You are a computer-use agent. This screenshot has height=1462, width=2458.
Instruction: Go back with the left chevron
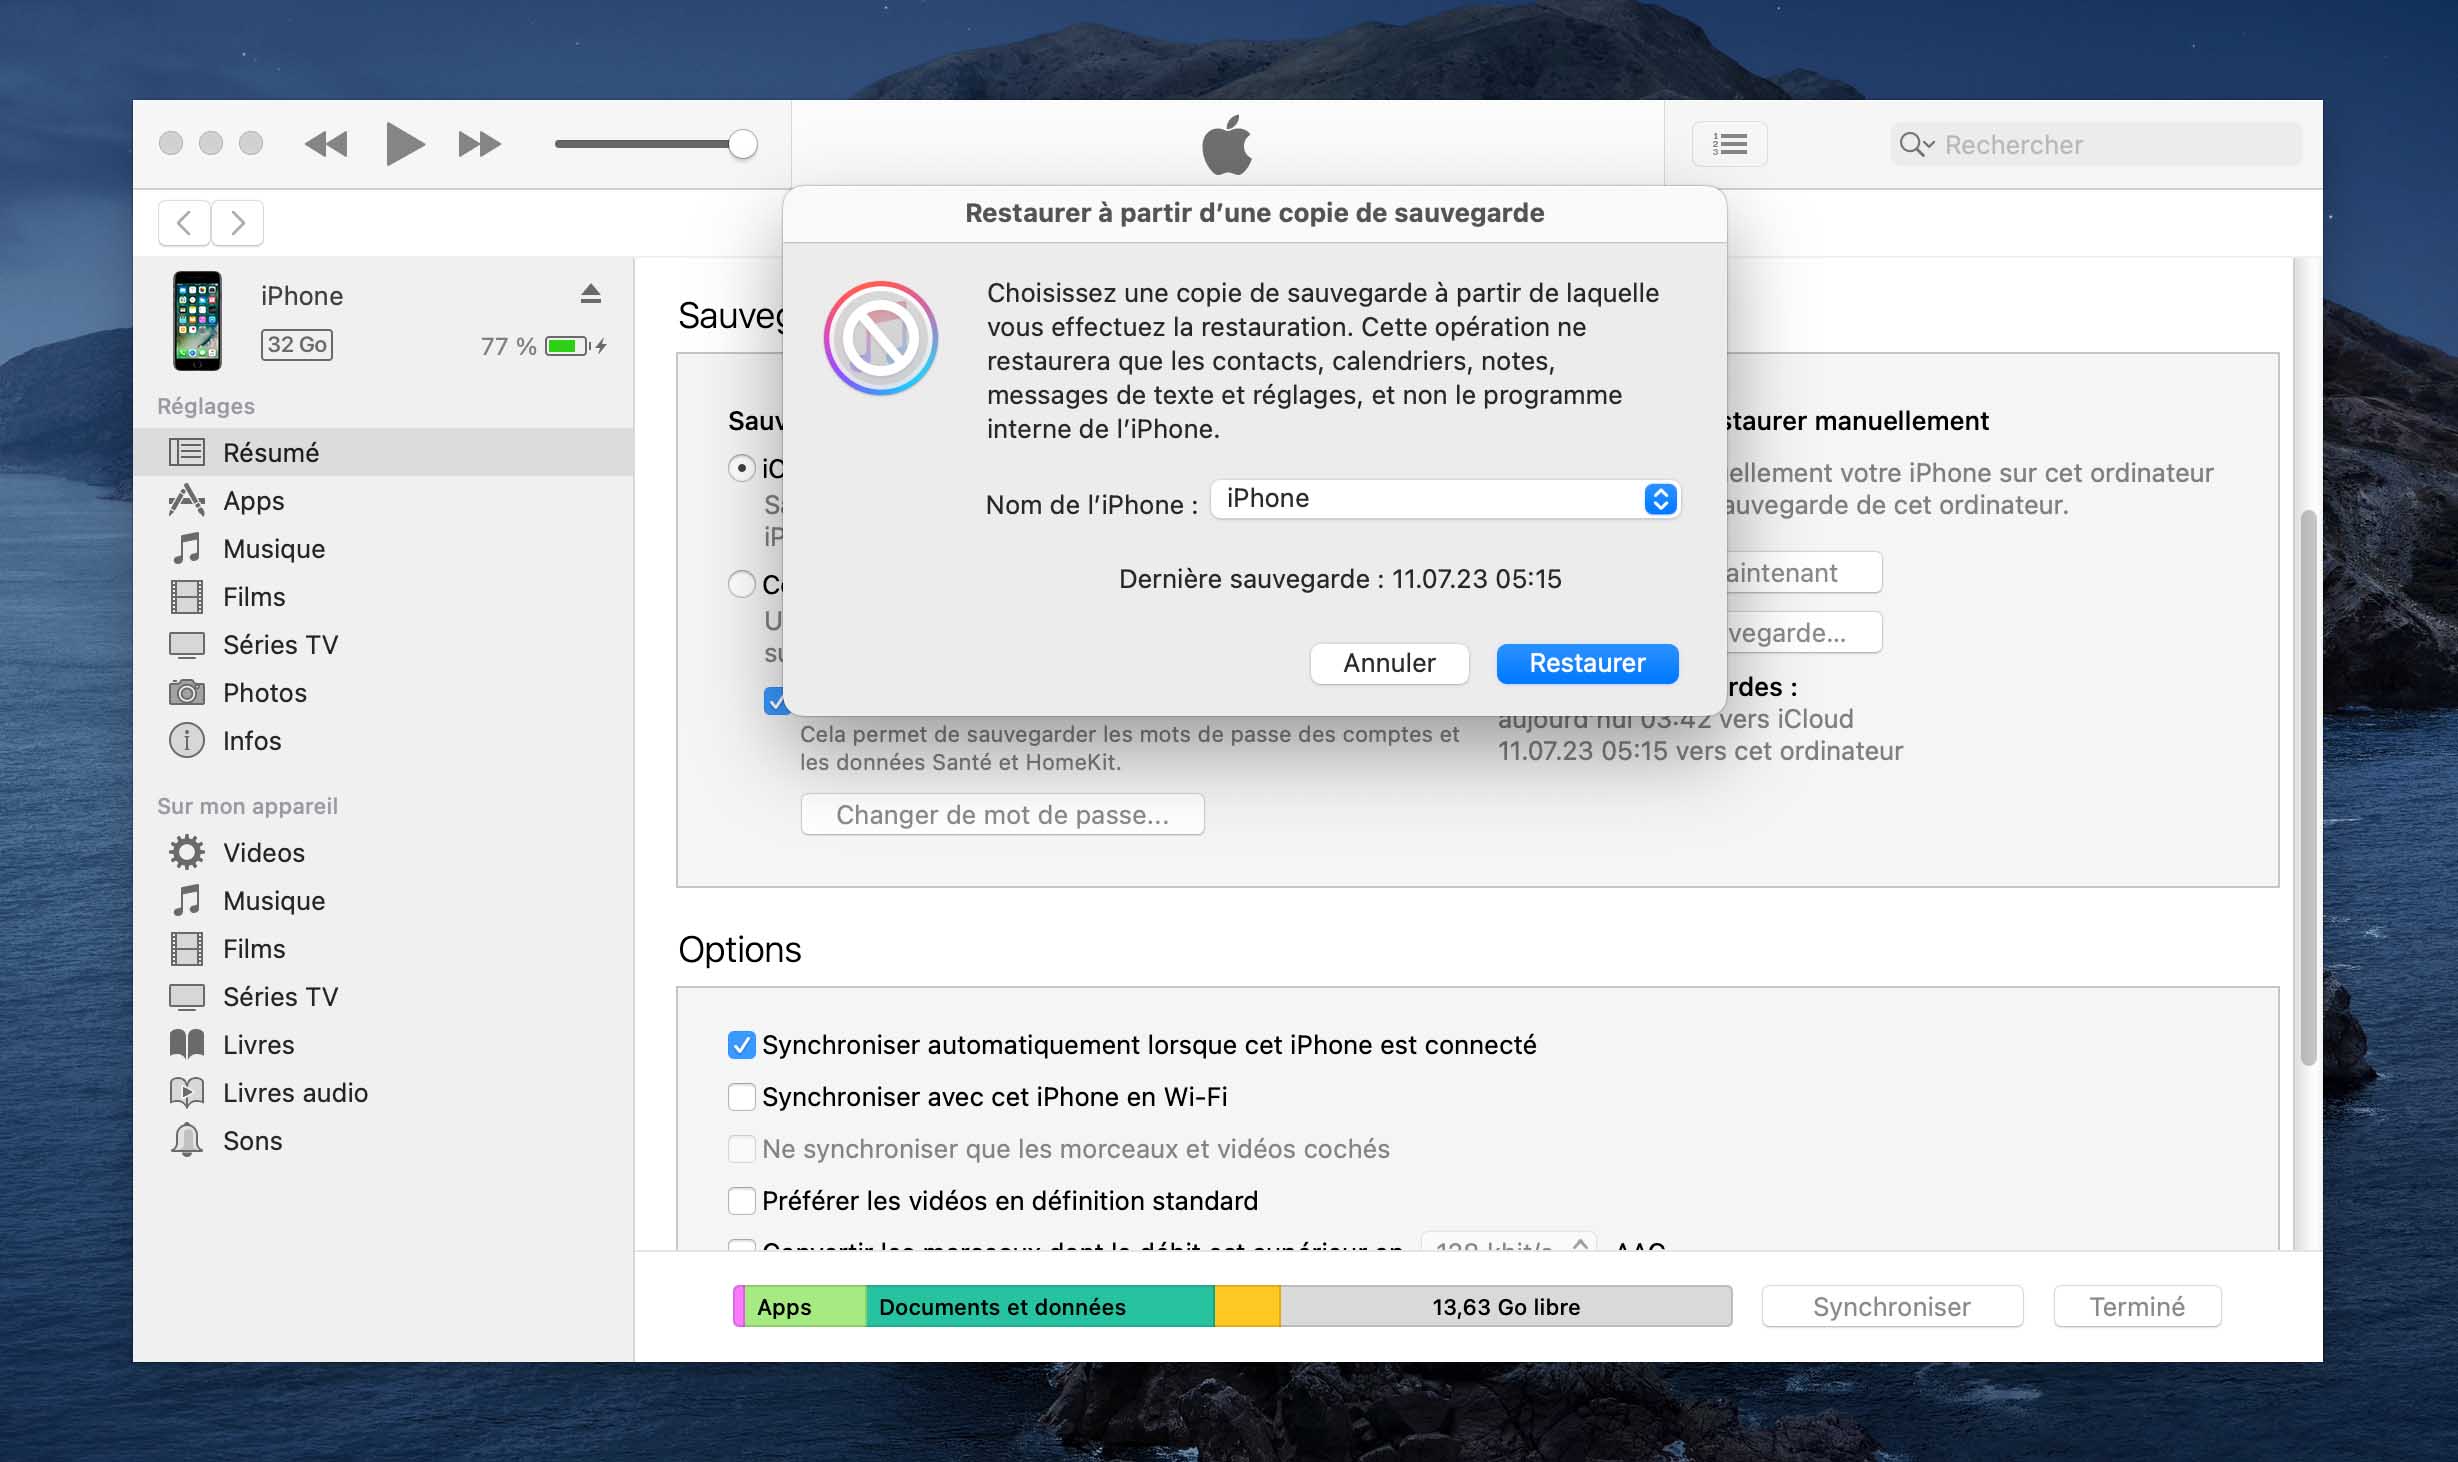tap(184, 222)
